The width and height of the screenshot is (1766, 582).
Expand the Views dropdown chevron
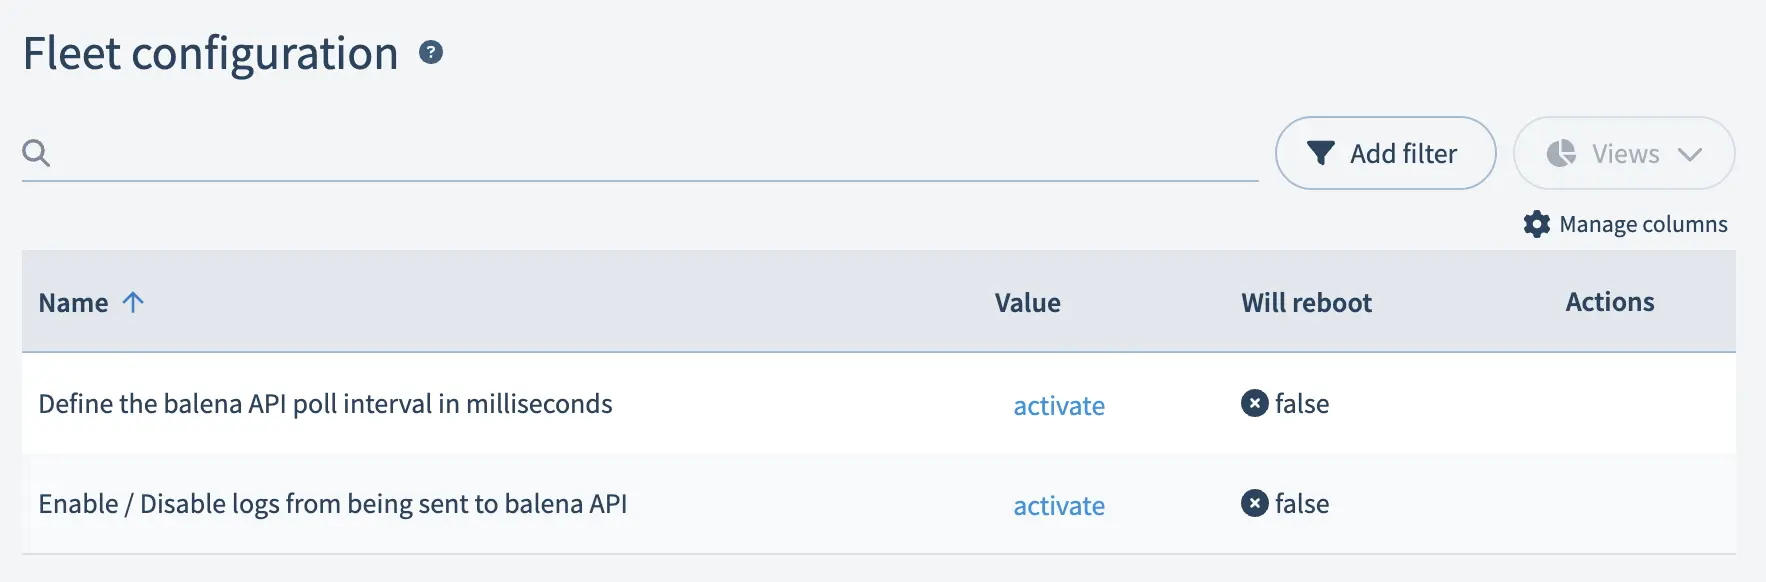click(x=1690, y=154)
